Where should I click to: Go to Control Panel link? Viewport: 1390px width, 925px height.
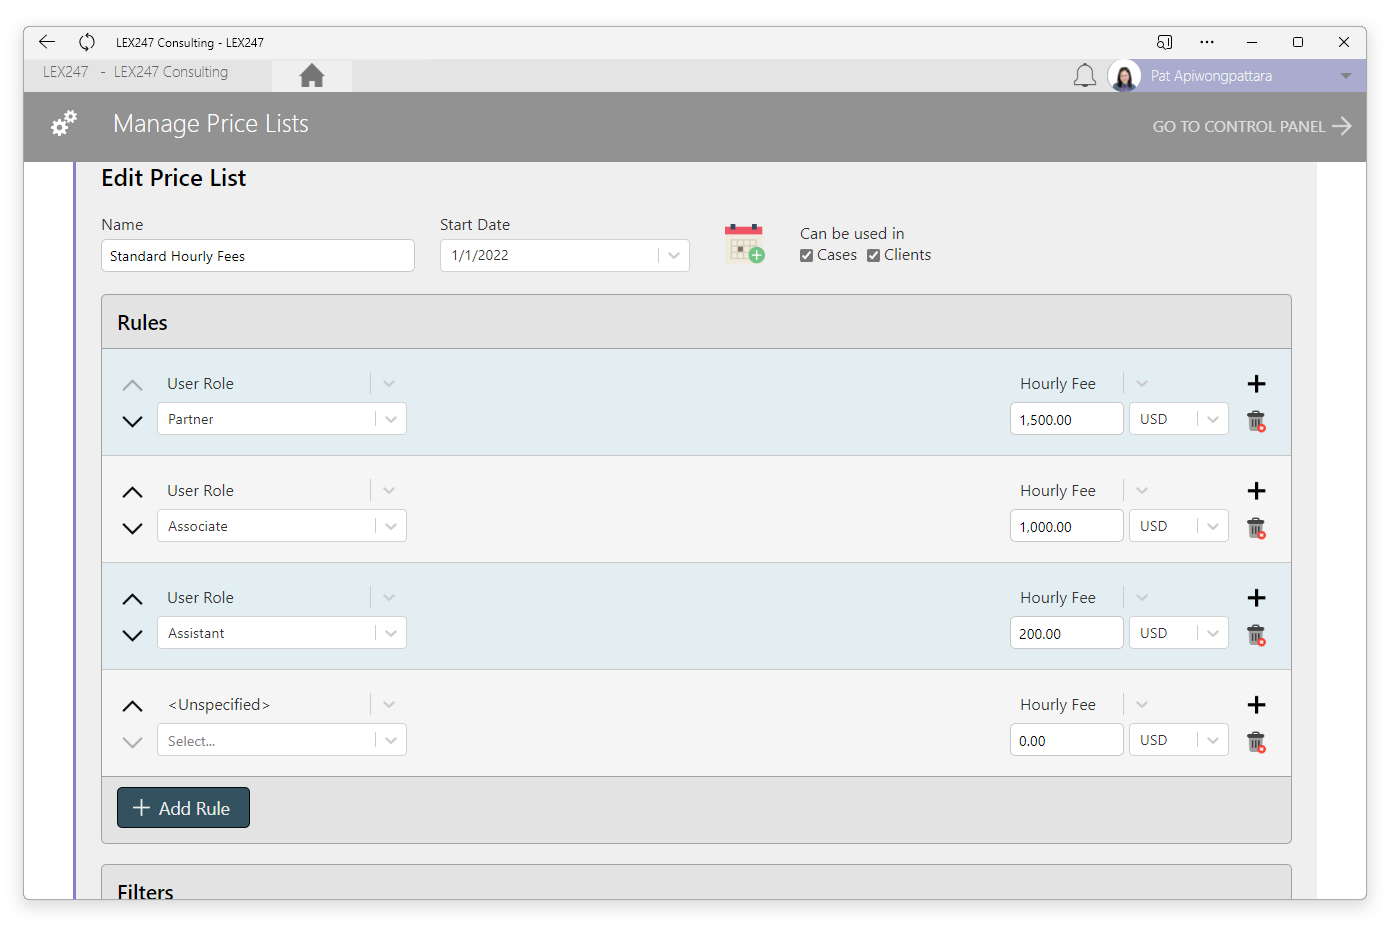click(x=1251, y=126)
